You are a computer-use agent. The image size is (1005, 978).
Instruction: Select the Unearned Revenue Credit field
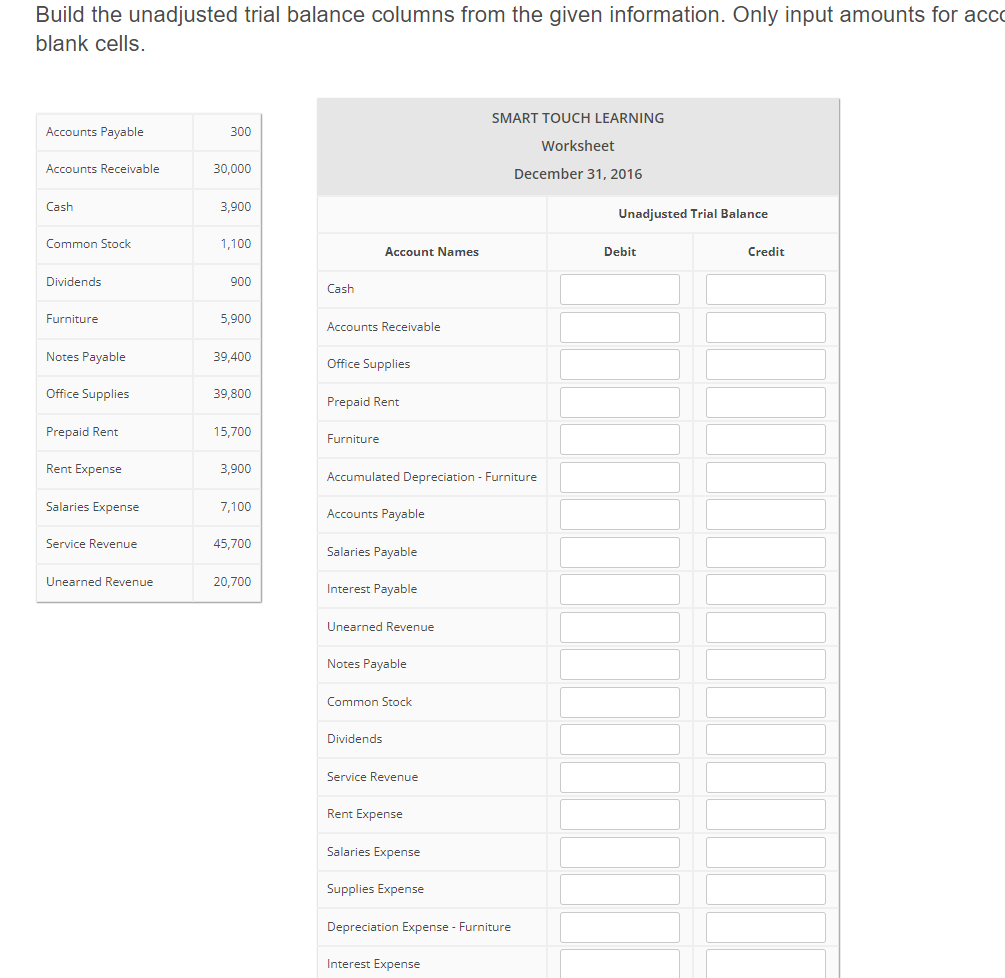[x=765, y=626]
